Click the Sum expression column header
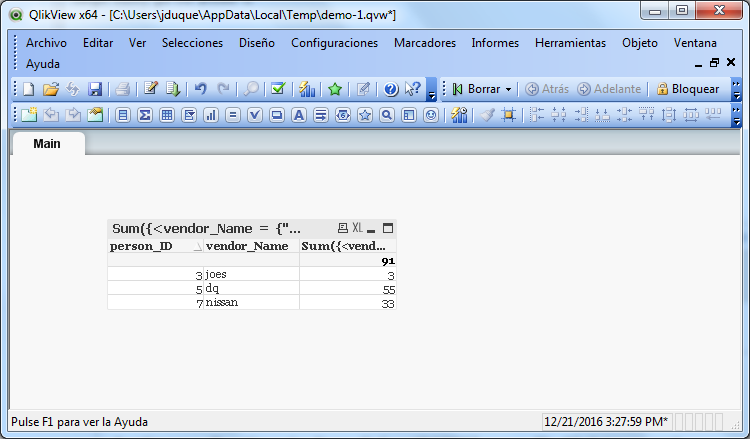 348,246
